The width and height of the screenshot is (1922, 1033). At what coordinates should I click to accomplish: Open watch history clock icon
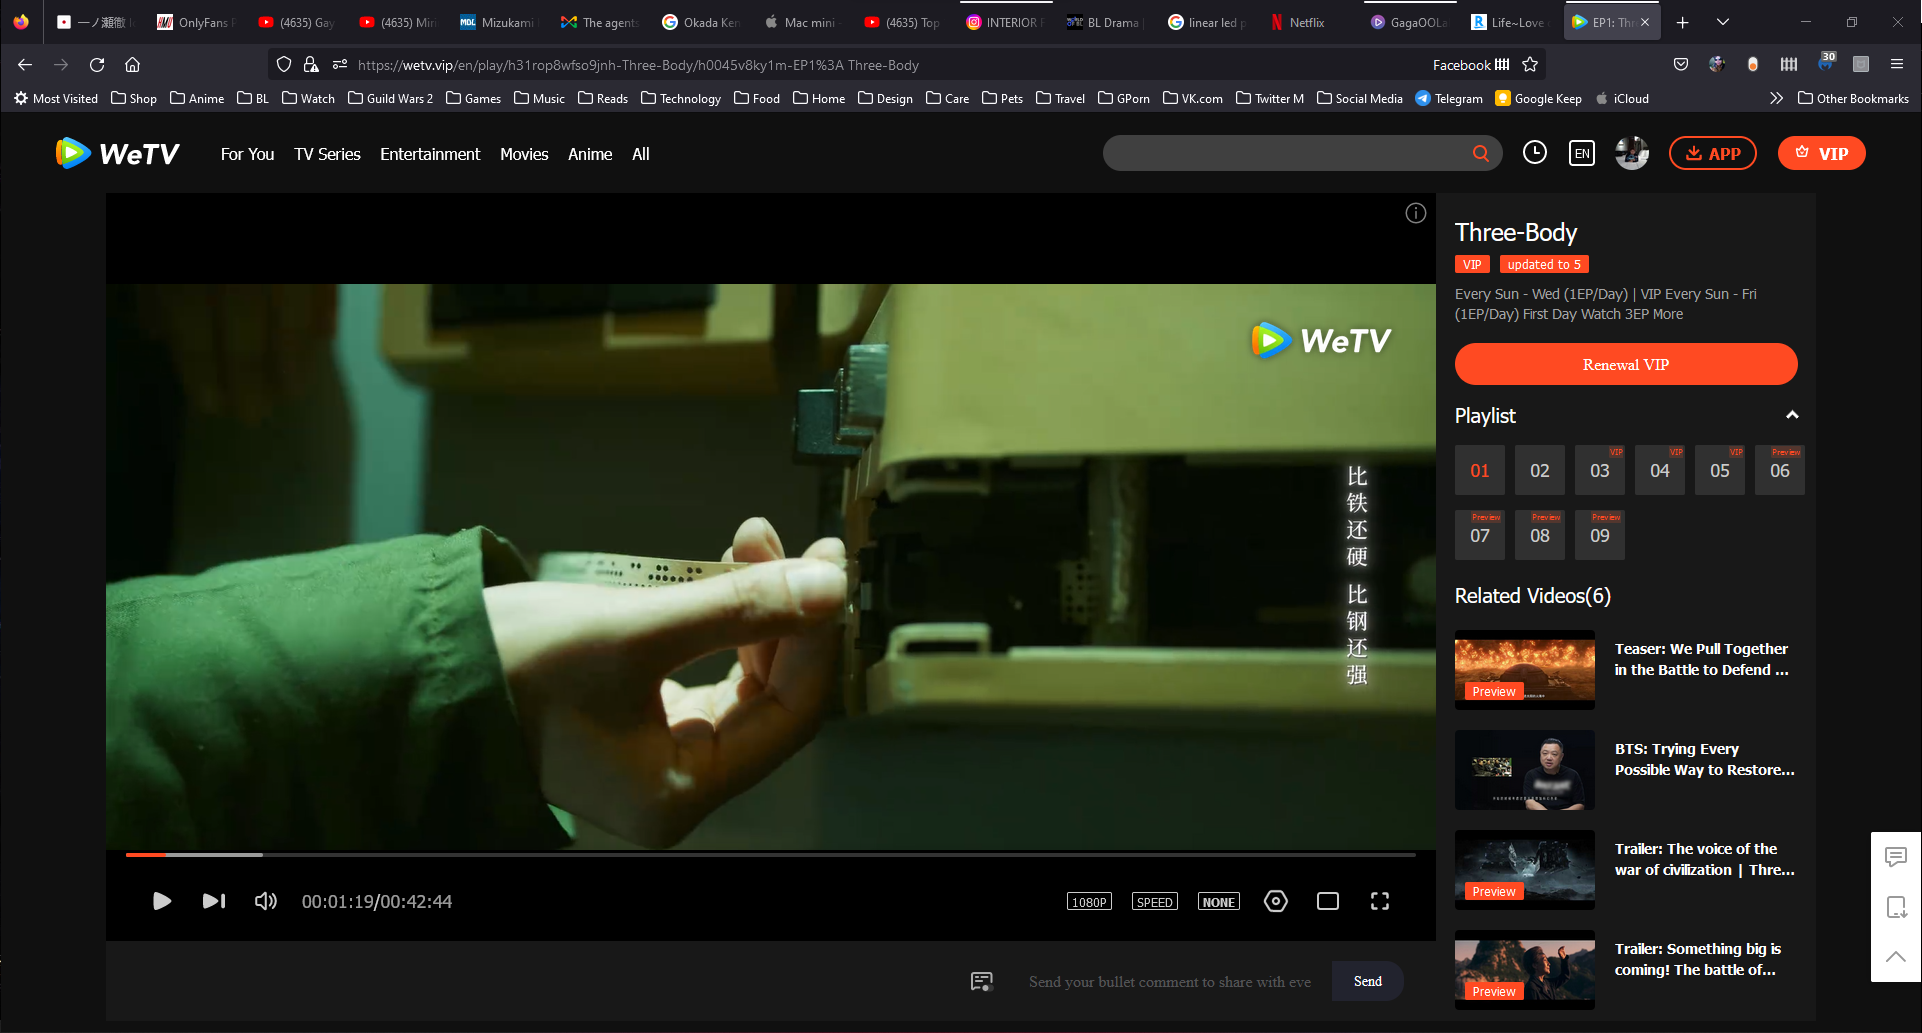1534,153
